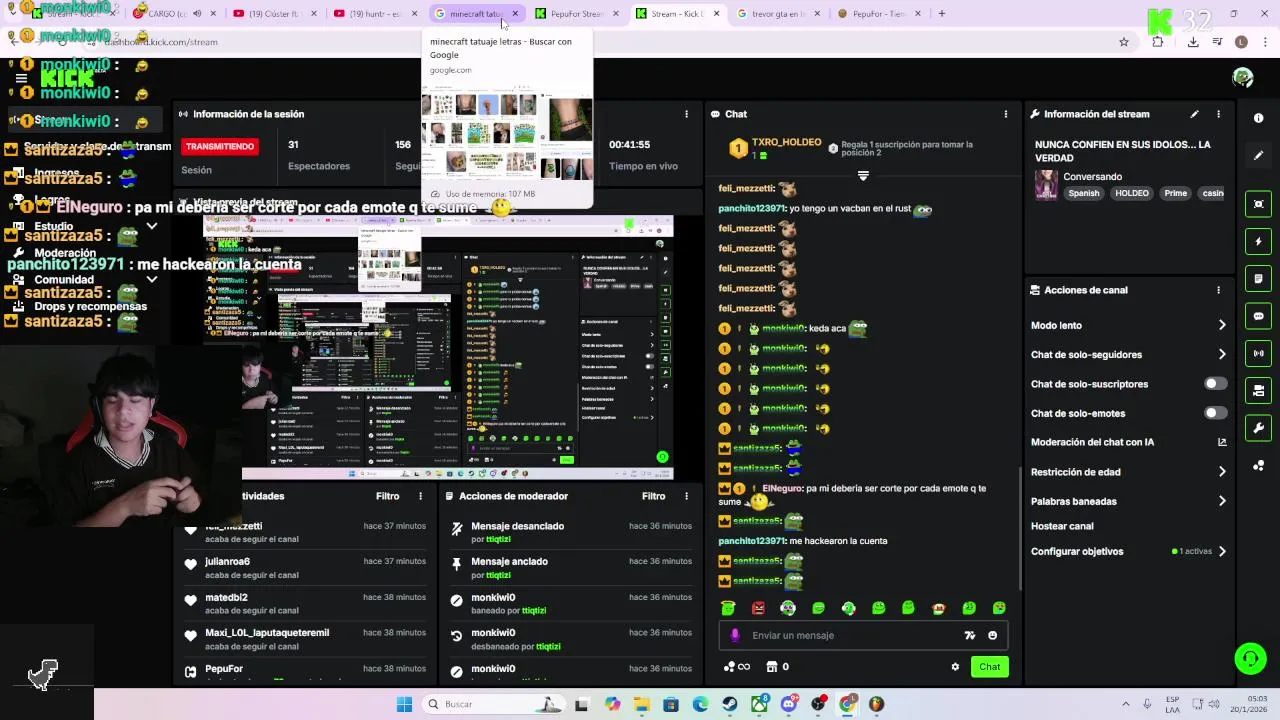The height and width of the screenshot is (720, 1280).
Task: Toggle Chat de solo-emotes switch
Action: pyautogui.click(x=1215, y=413)
